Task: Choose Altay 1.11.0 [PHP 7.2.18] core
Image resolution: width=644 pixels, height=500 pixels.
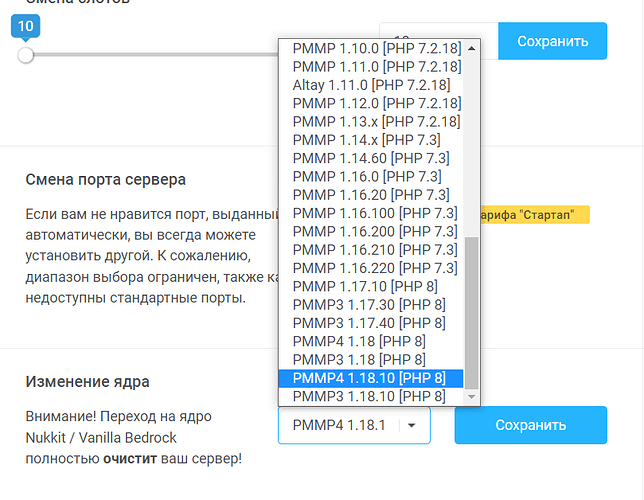Action: click(x=376, y=85)
